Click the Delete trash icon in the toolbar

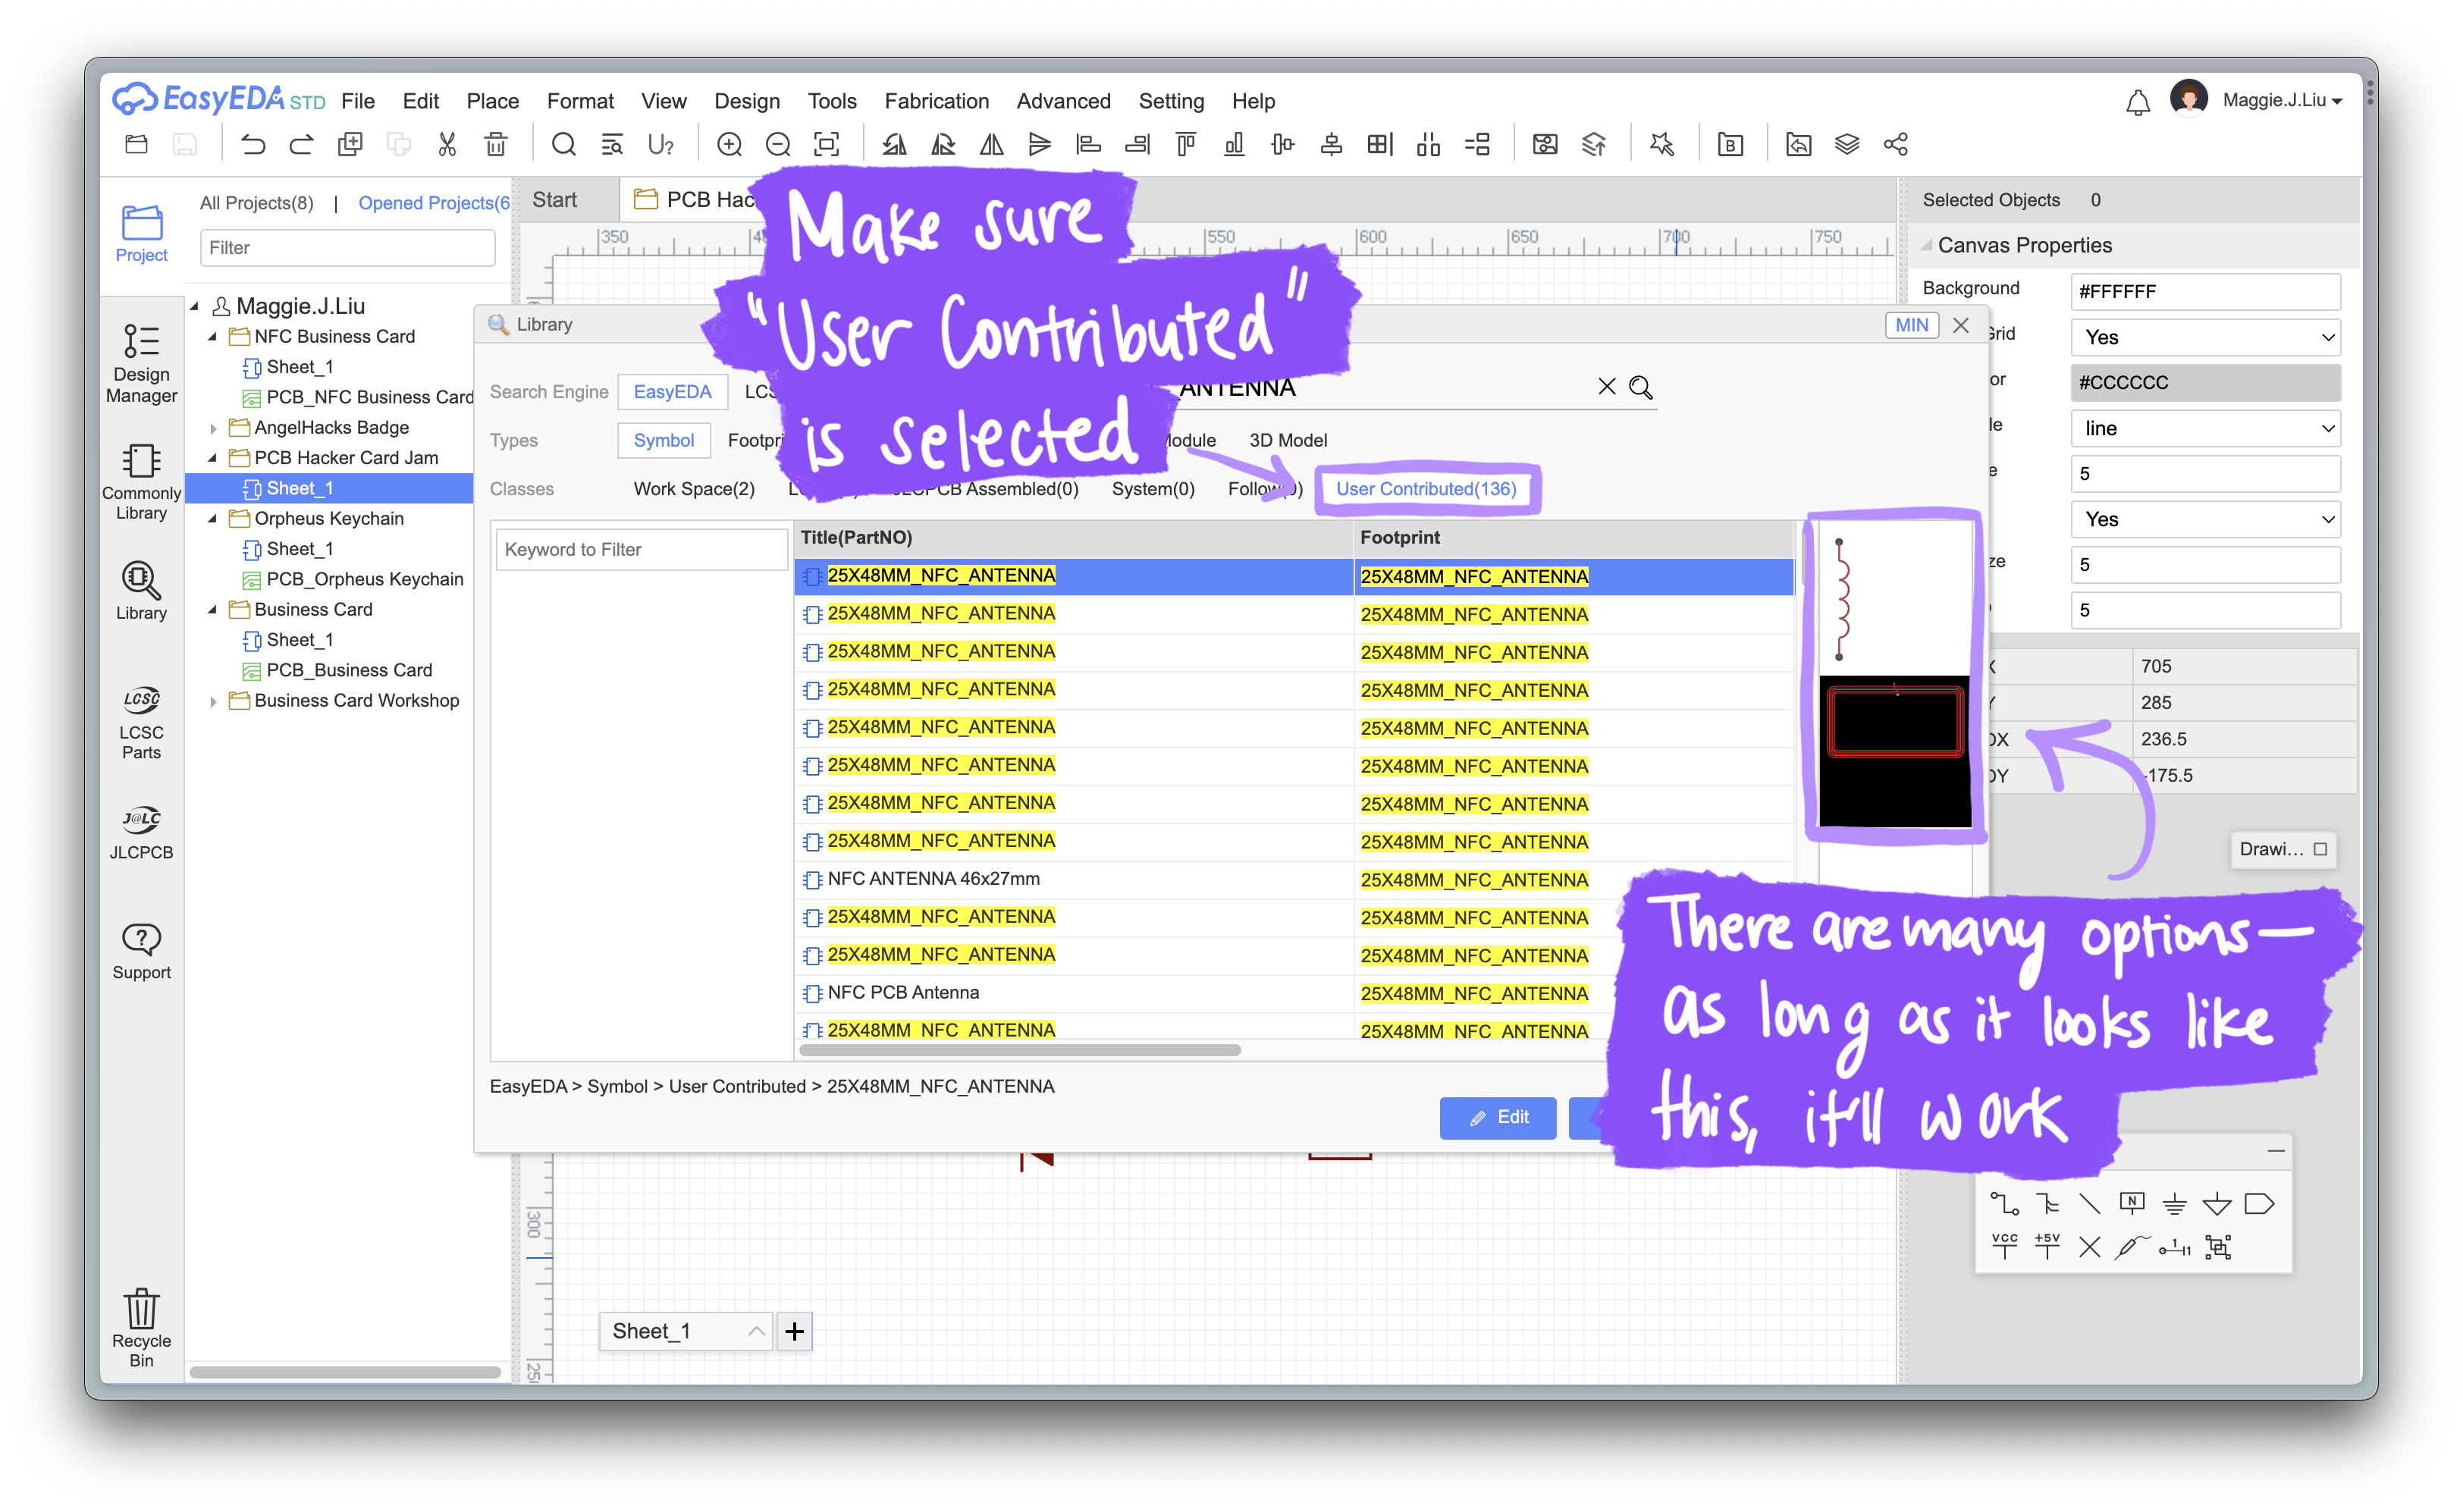tap(496, 144)
